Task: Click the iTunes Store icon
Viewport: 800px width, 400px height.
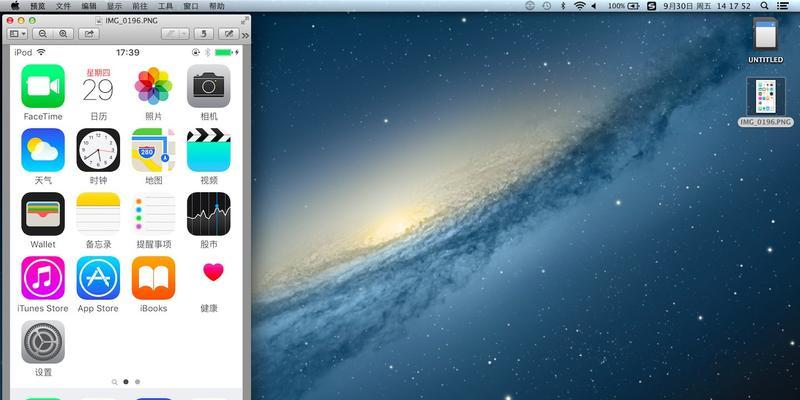Action: (43, 278)
